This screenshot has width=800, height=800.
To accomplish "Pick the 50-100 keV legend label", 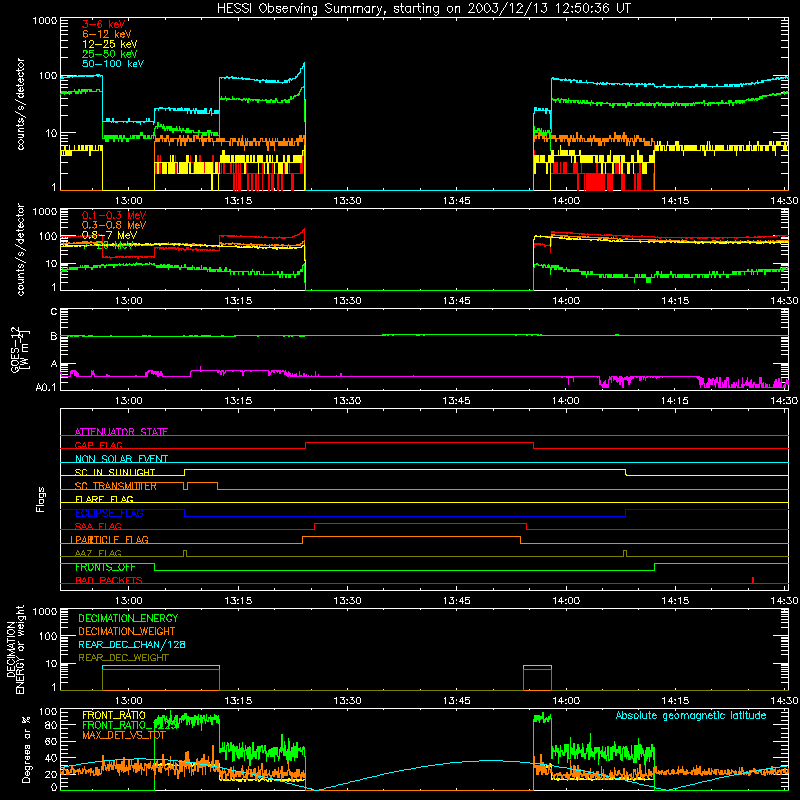I will pos(113,64).
